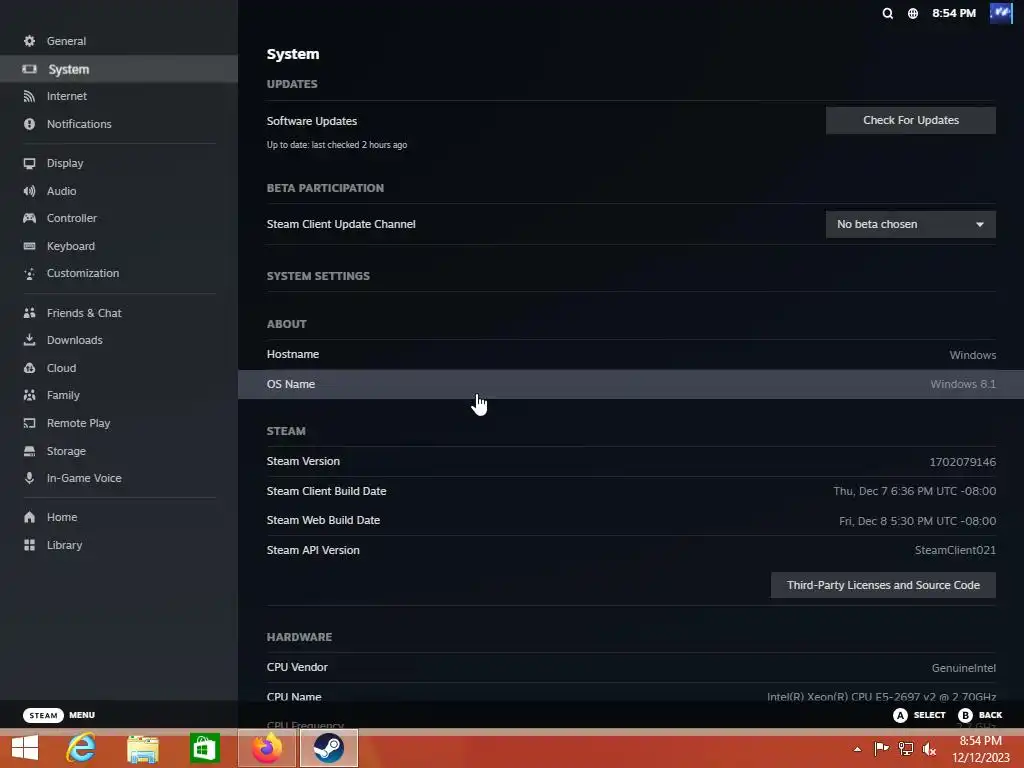The height and width of the screenshot is (768, 1024).
Task: Click the STEAM MENU button
Action: pyautogui.click(x=59, y=715)
